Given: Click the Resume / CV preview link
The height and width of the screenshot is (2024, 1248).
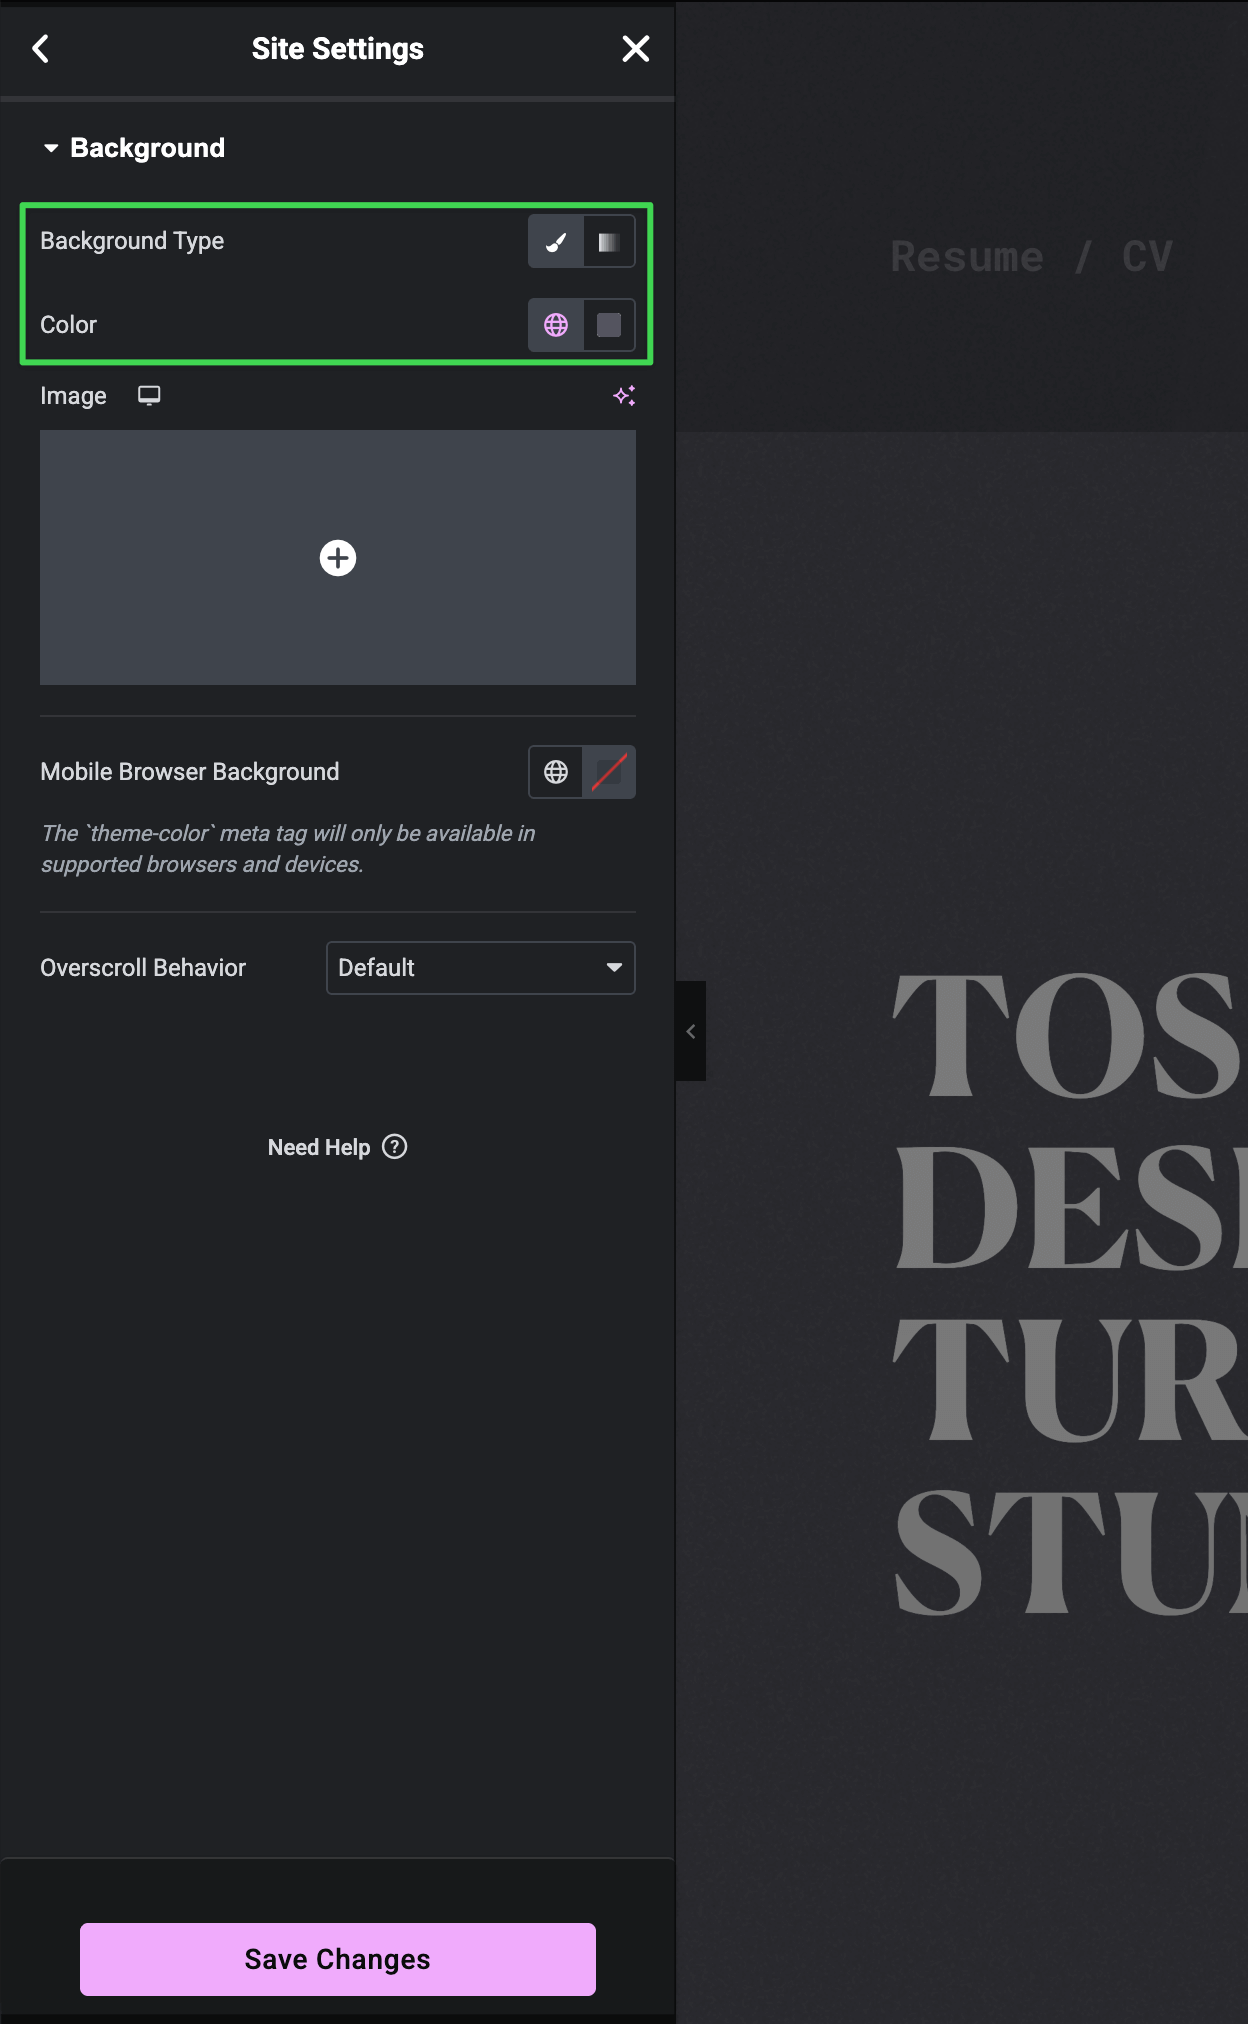Looking at the screenshot, I should [x=1030, y=257].
